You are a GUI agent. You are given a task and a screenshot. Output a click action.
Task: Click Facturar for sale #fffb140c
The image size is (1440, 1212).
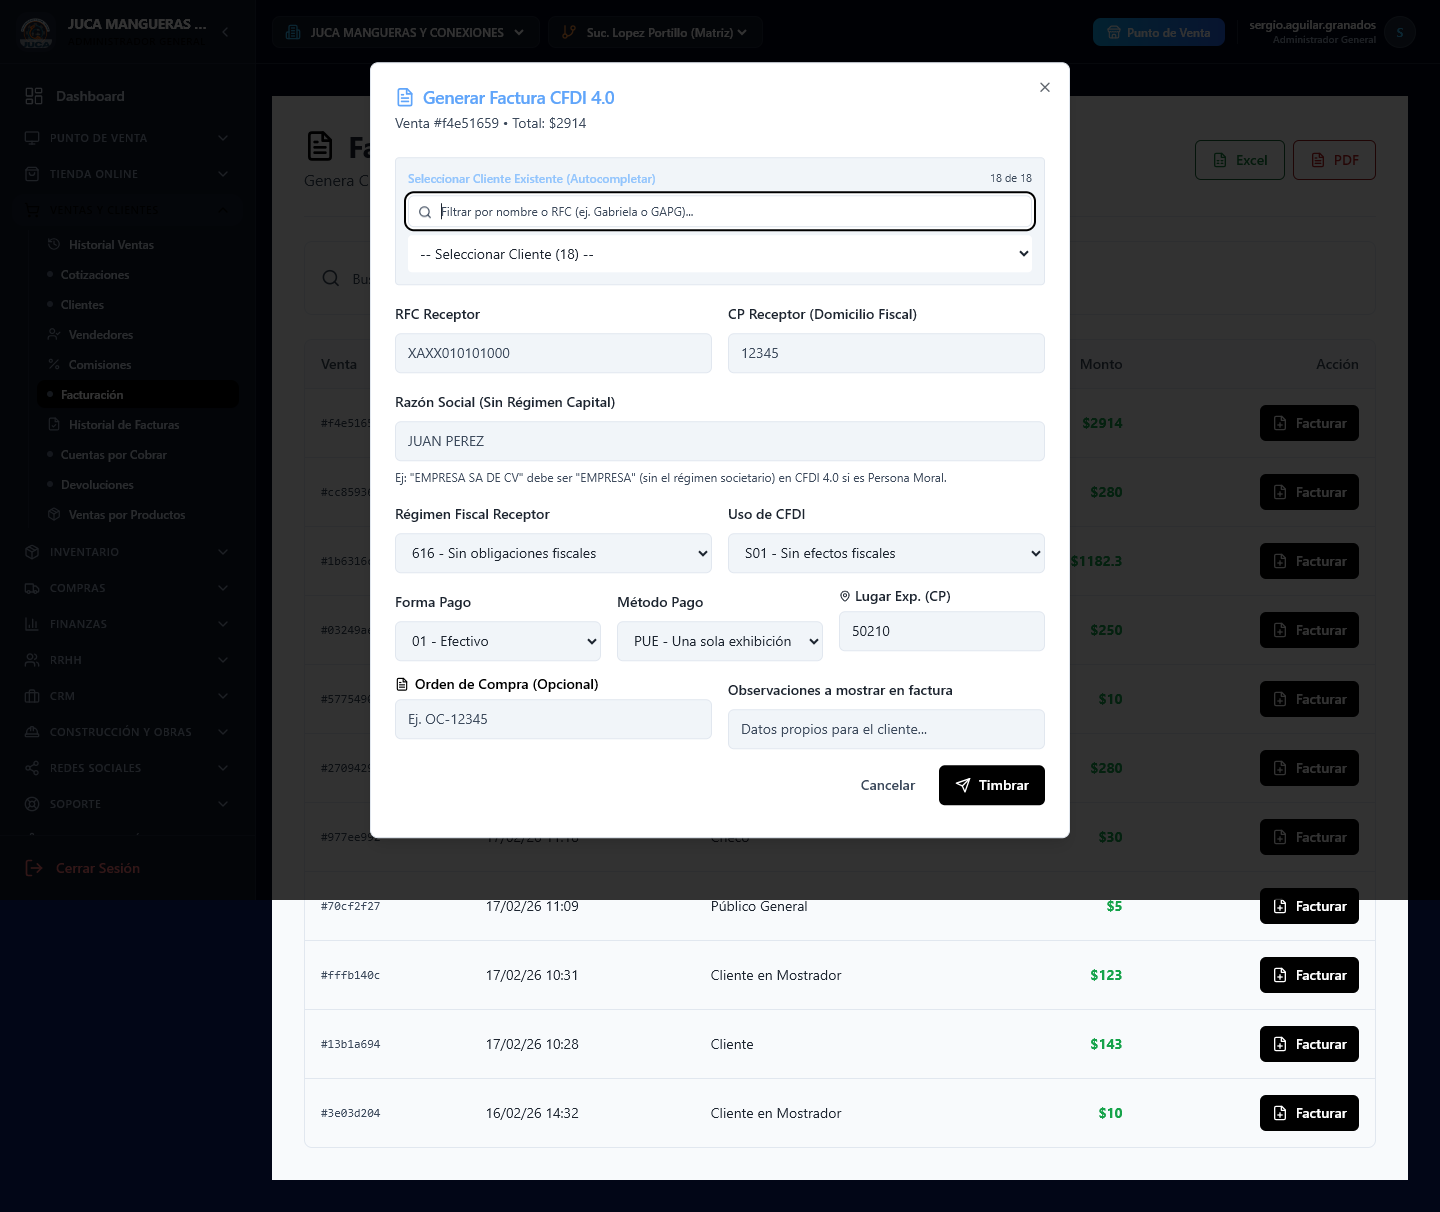[x=1309, y=975]
